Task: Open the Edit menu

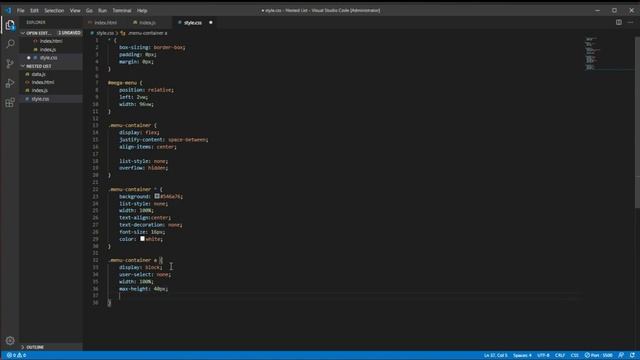Action: tap(34, 10)
